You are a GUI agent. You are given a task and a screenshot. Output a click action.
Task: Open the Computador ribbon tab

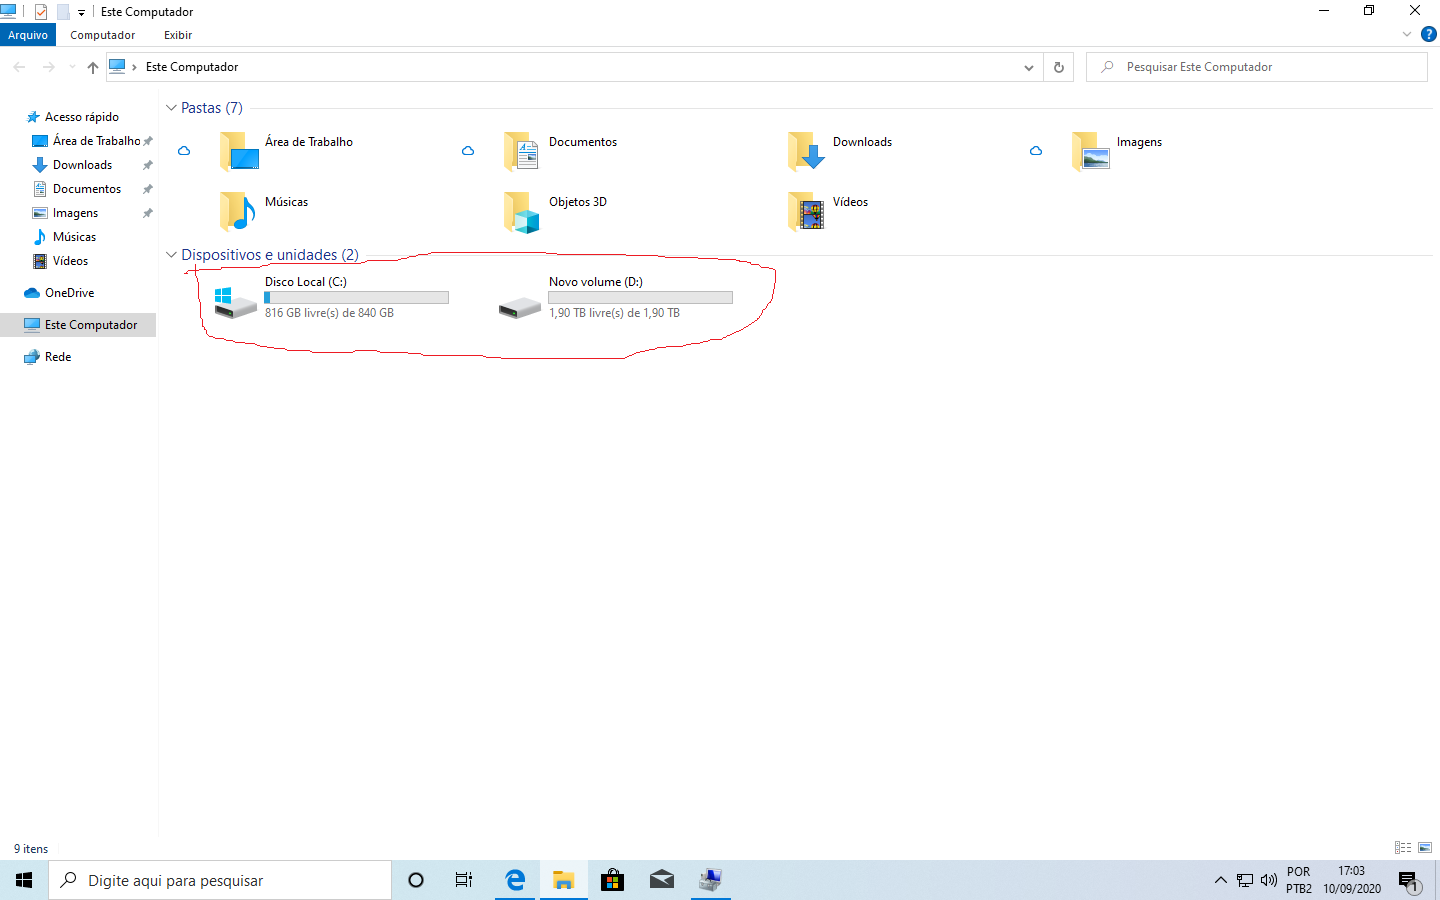(x=102, y=35)
